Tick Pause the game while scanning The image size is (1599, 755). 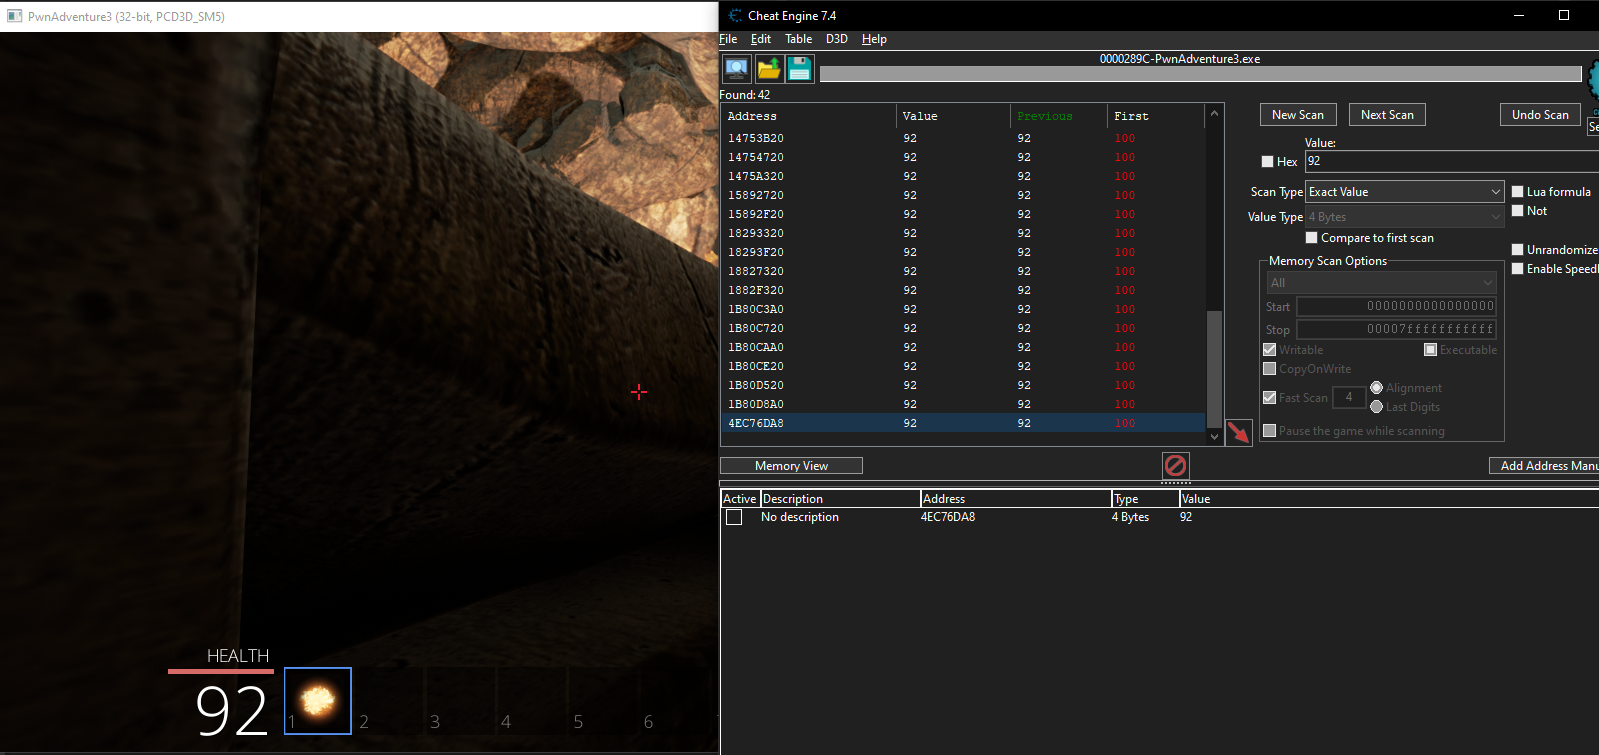tap(1270, 431)
